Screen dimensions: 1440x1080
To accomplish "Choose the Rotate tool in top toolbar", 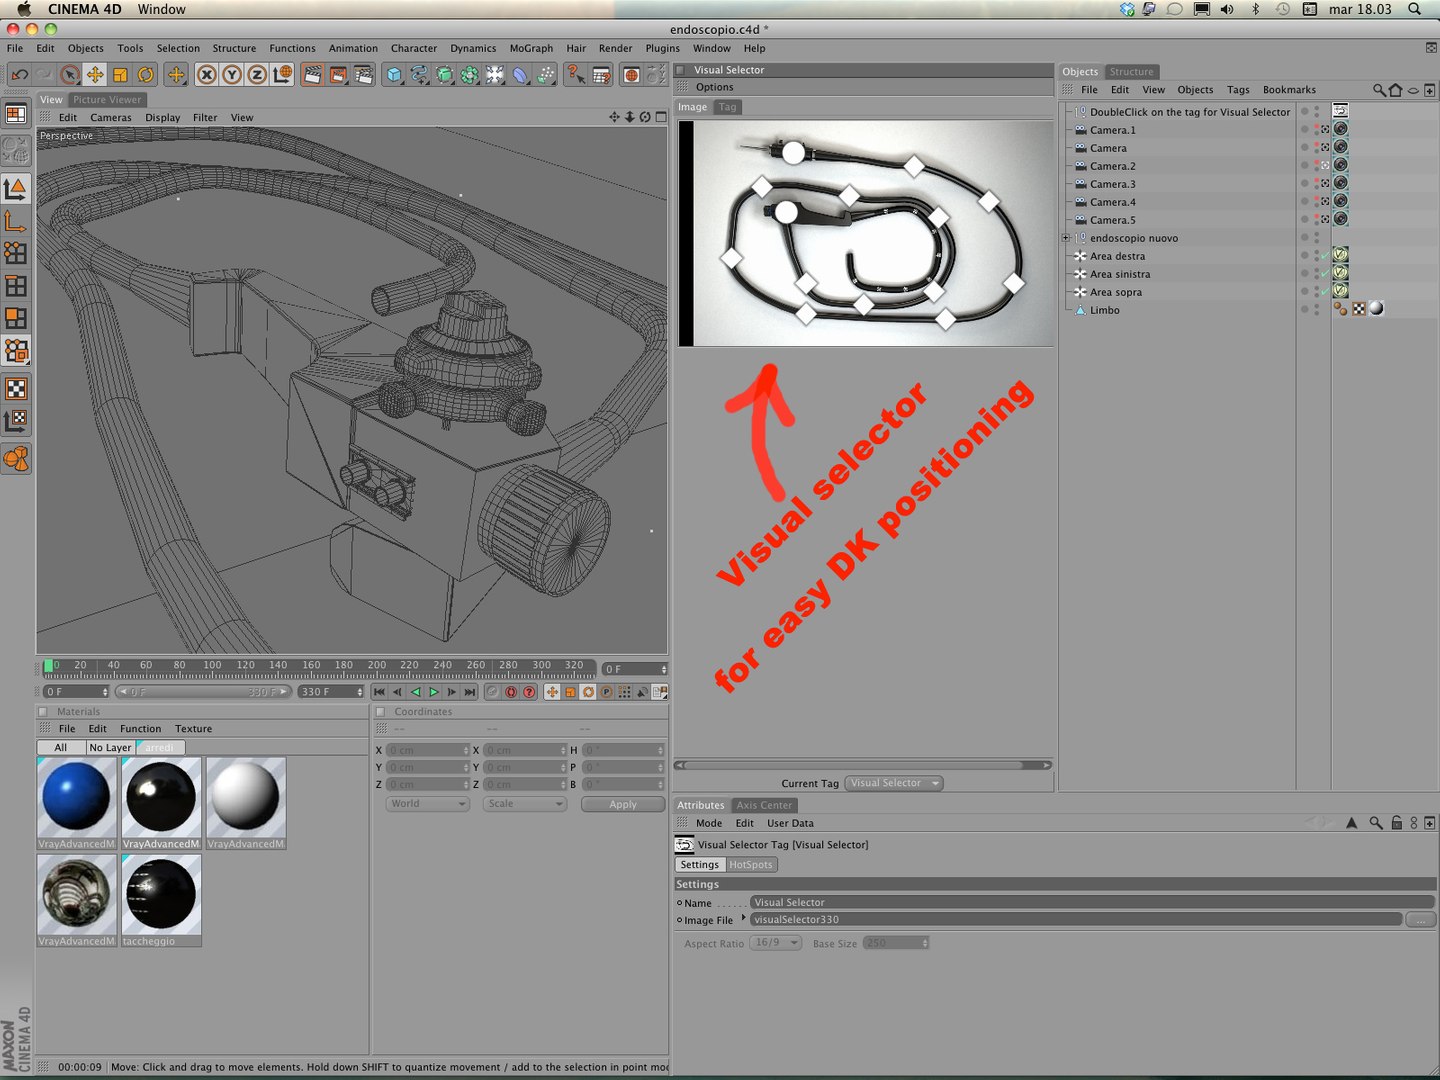I will tap(146, 75).
